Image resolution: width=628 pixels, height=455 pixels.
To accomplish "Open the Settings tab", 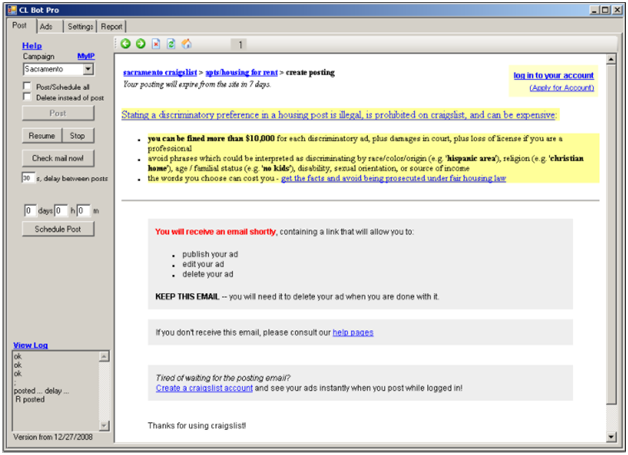I will [x=80, y=26].
